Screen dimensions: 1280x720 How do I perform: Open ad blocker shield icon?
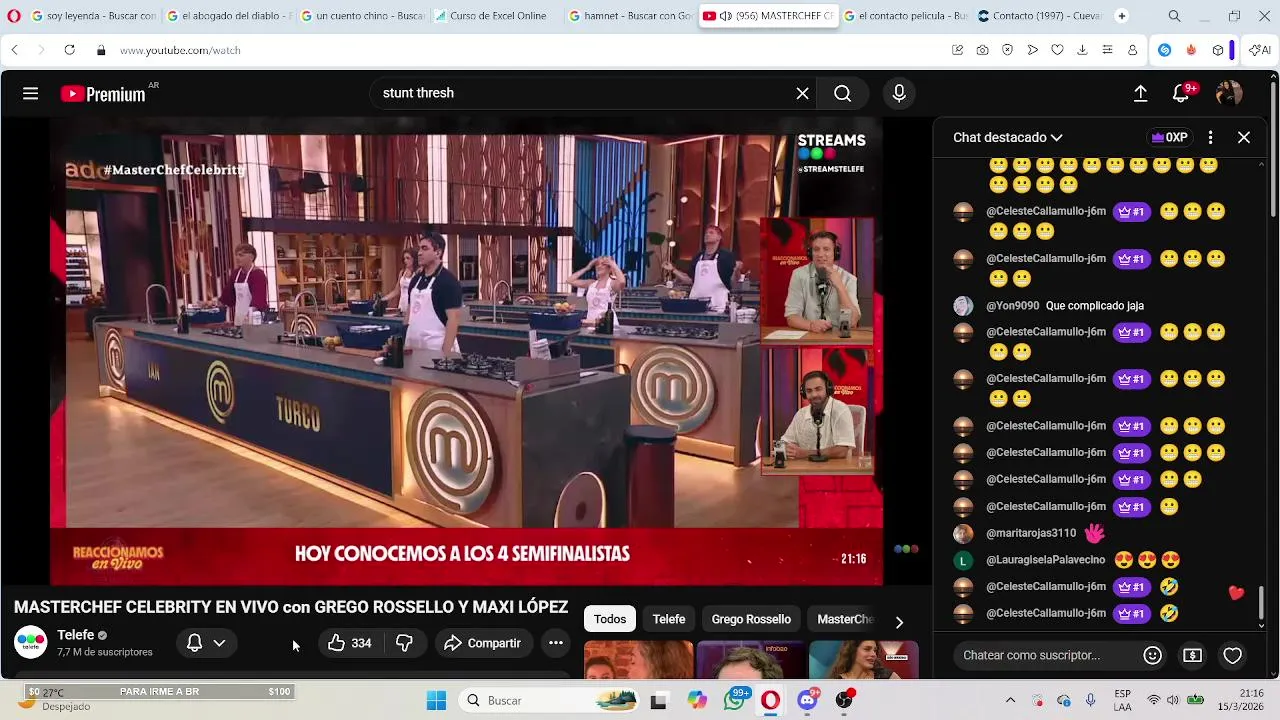click(x=1007, y=50)
